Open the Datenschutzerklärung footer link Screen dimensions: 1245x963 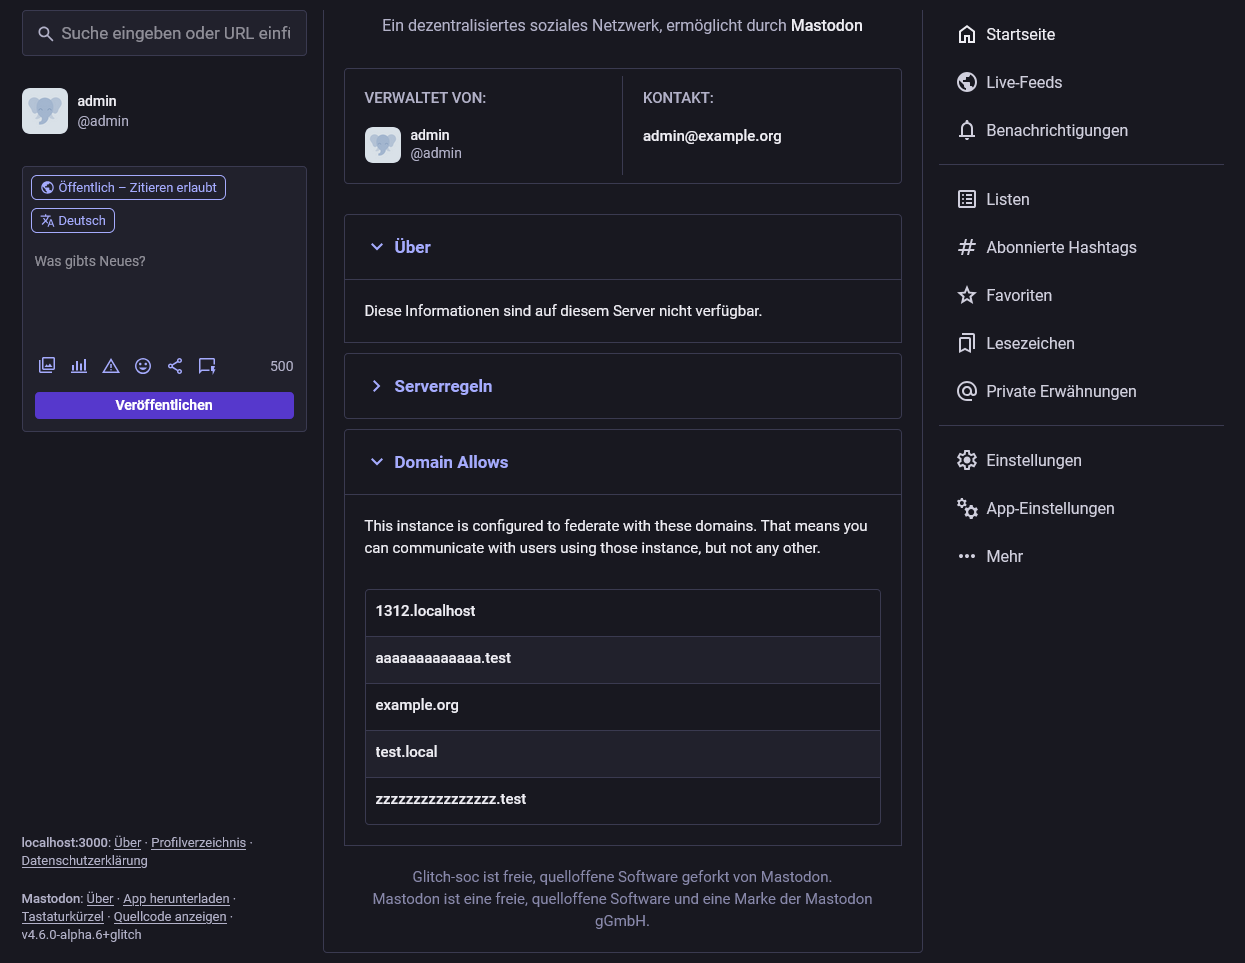click(x=84, y=861)
